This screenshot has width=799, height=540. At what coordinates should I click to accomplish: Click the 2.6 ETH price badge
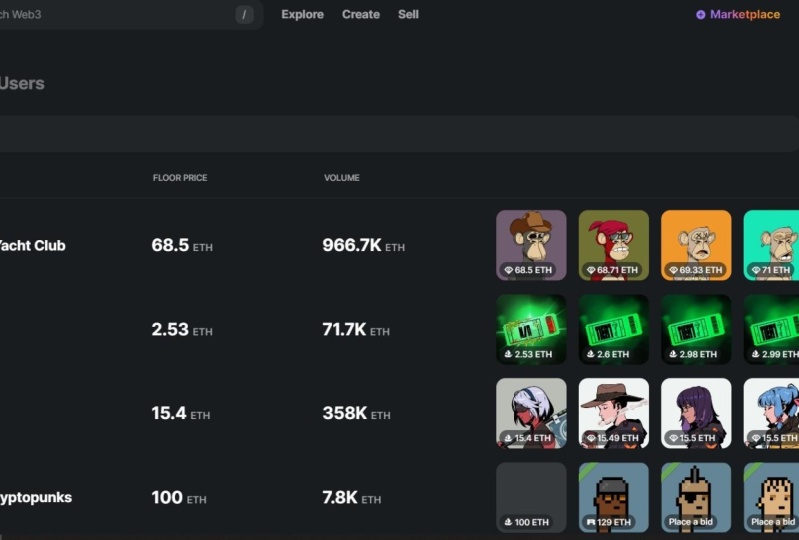tap(607, 354)
